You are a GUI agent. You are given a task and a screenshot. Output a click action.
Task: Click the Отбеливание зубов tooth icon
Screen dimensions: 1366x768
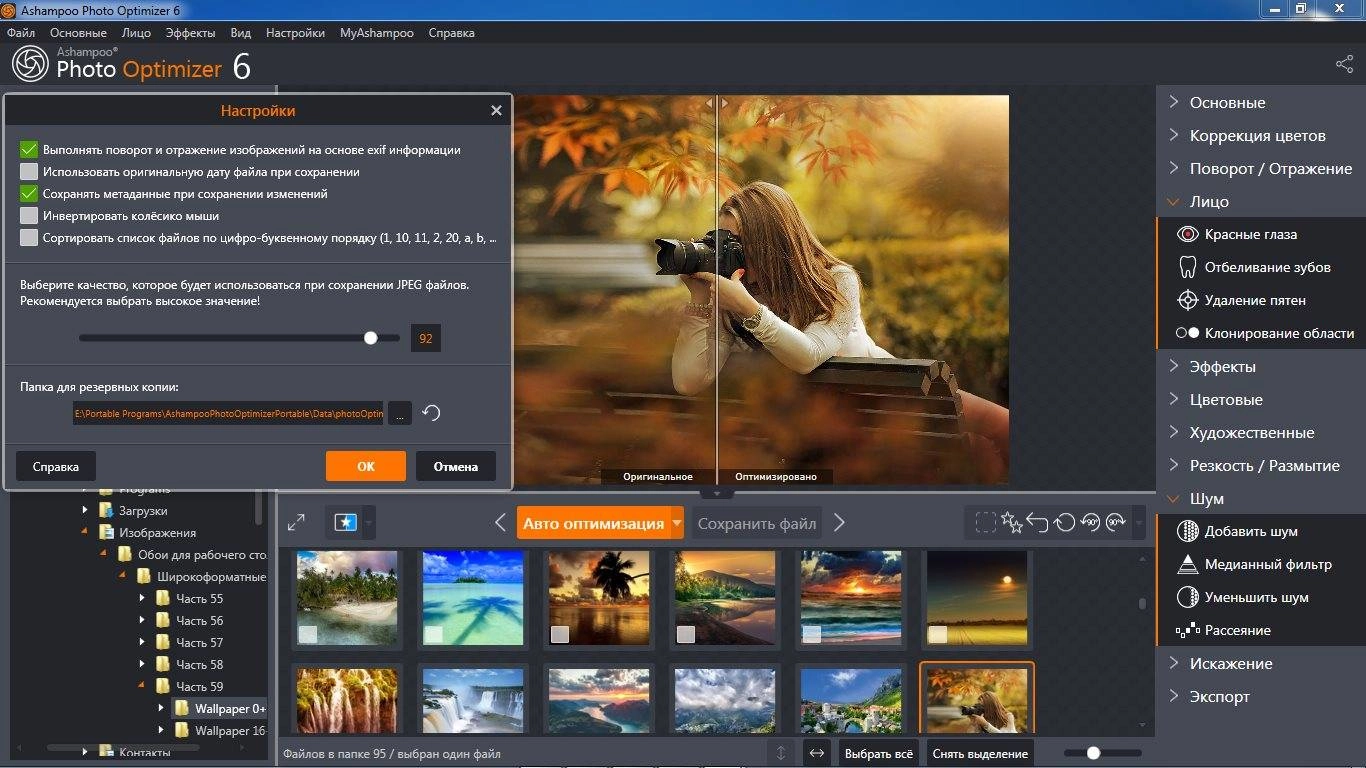click(1187, 267)
